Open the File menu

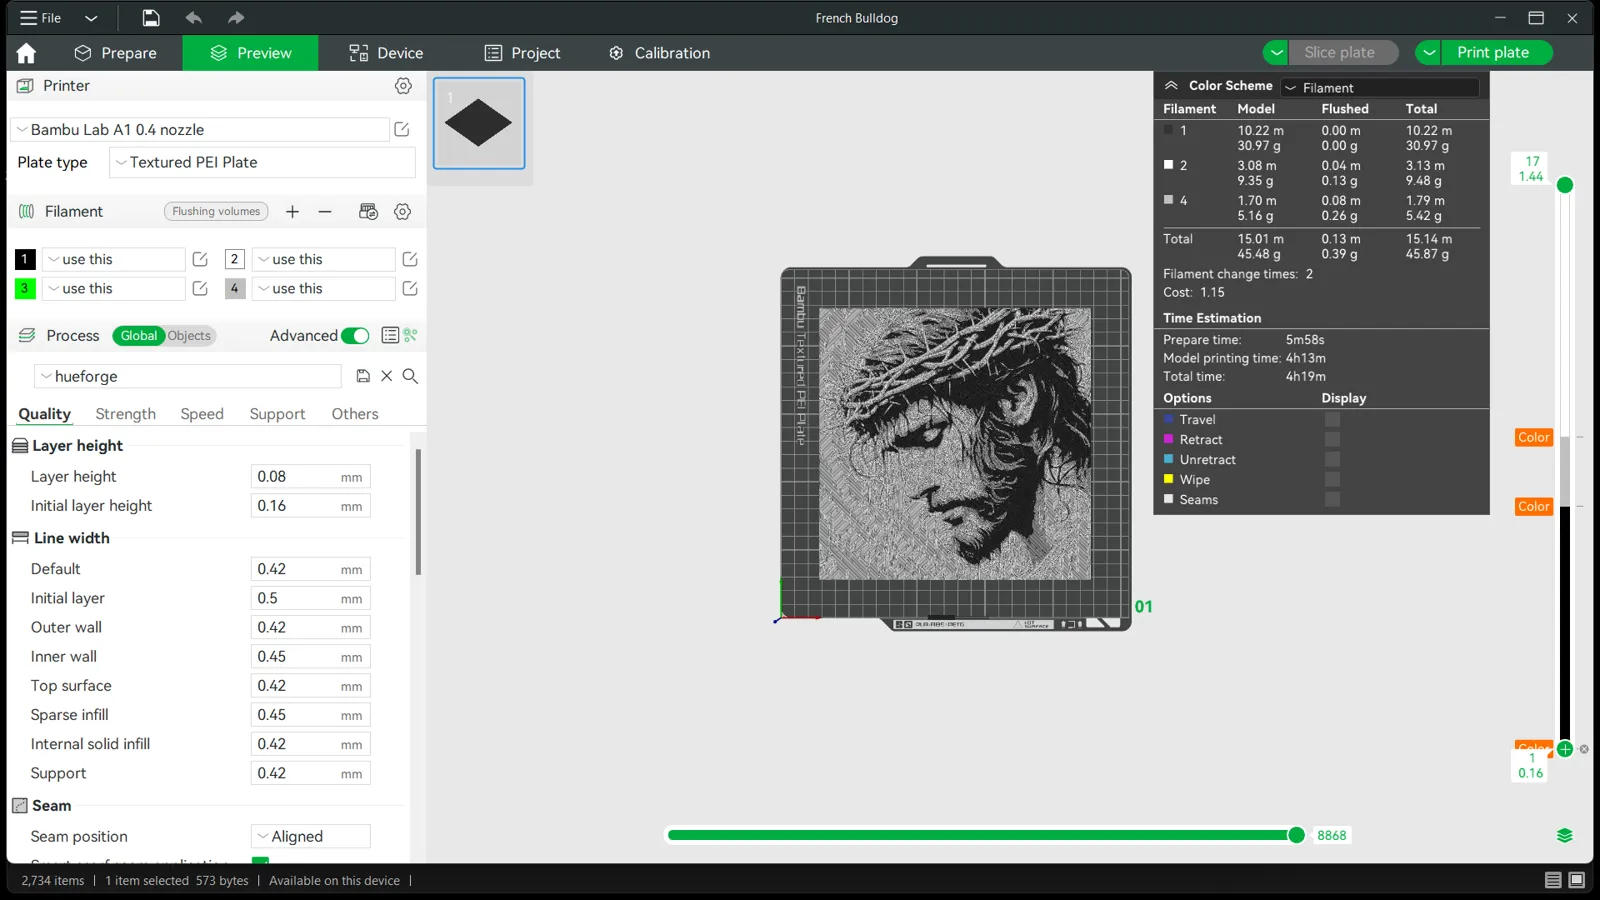pos(41,18)
